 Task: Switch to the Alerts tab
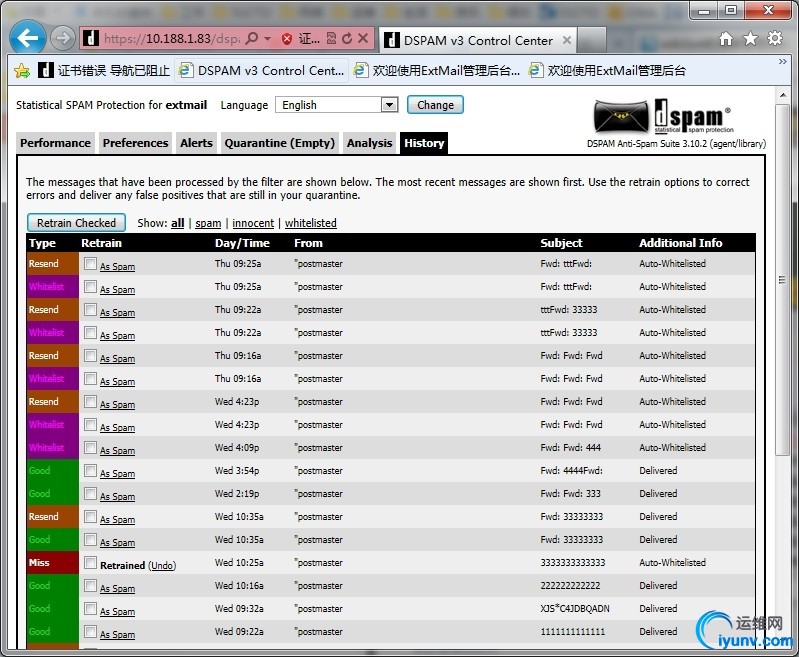coord(196,143)
